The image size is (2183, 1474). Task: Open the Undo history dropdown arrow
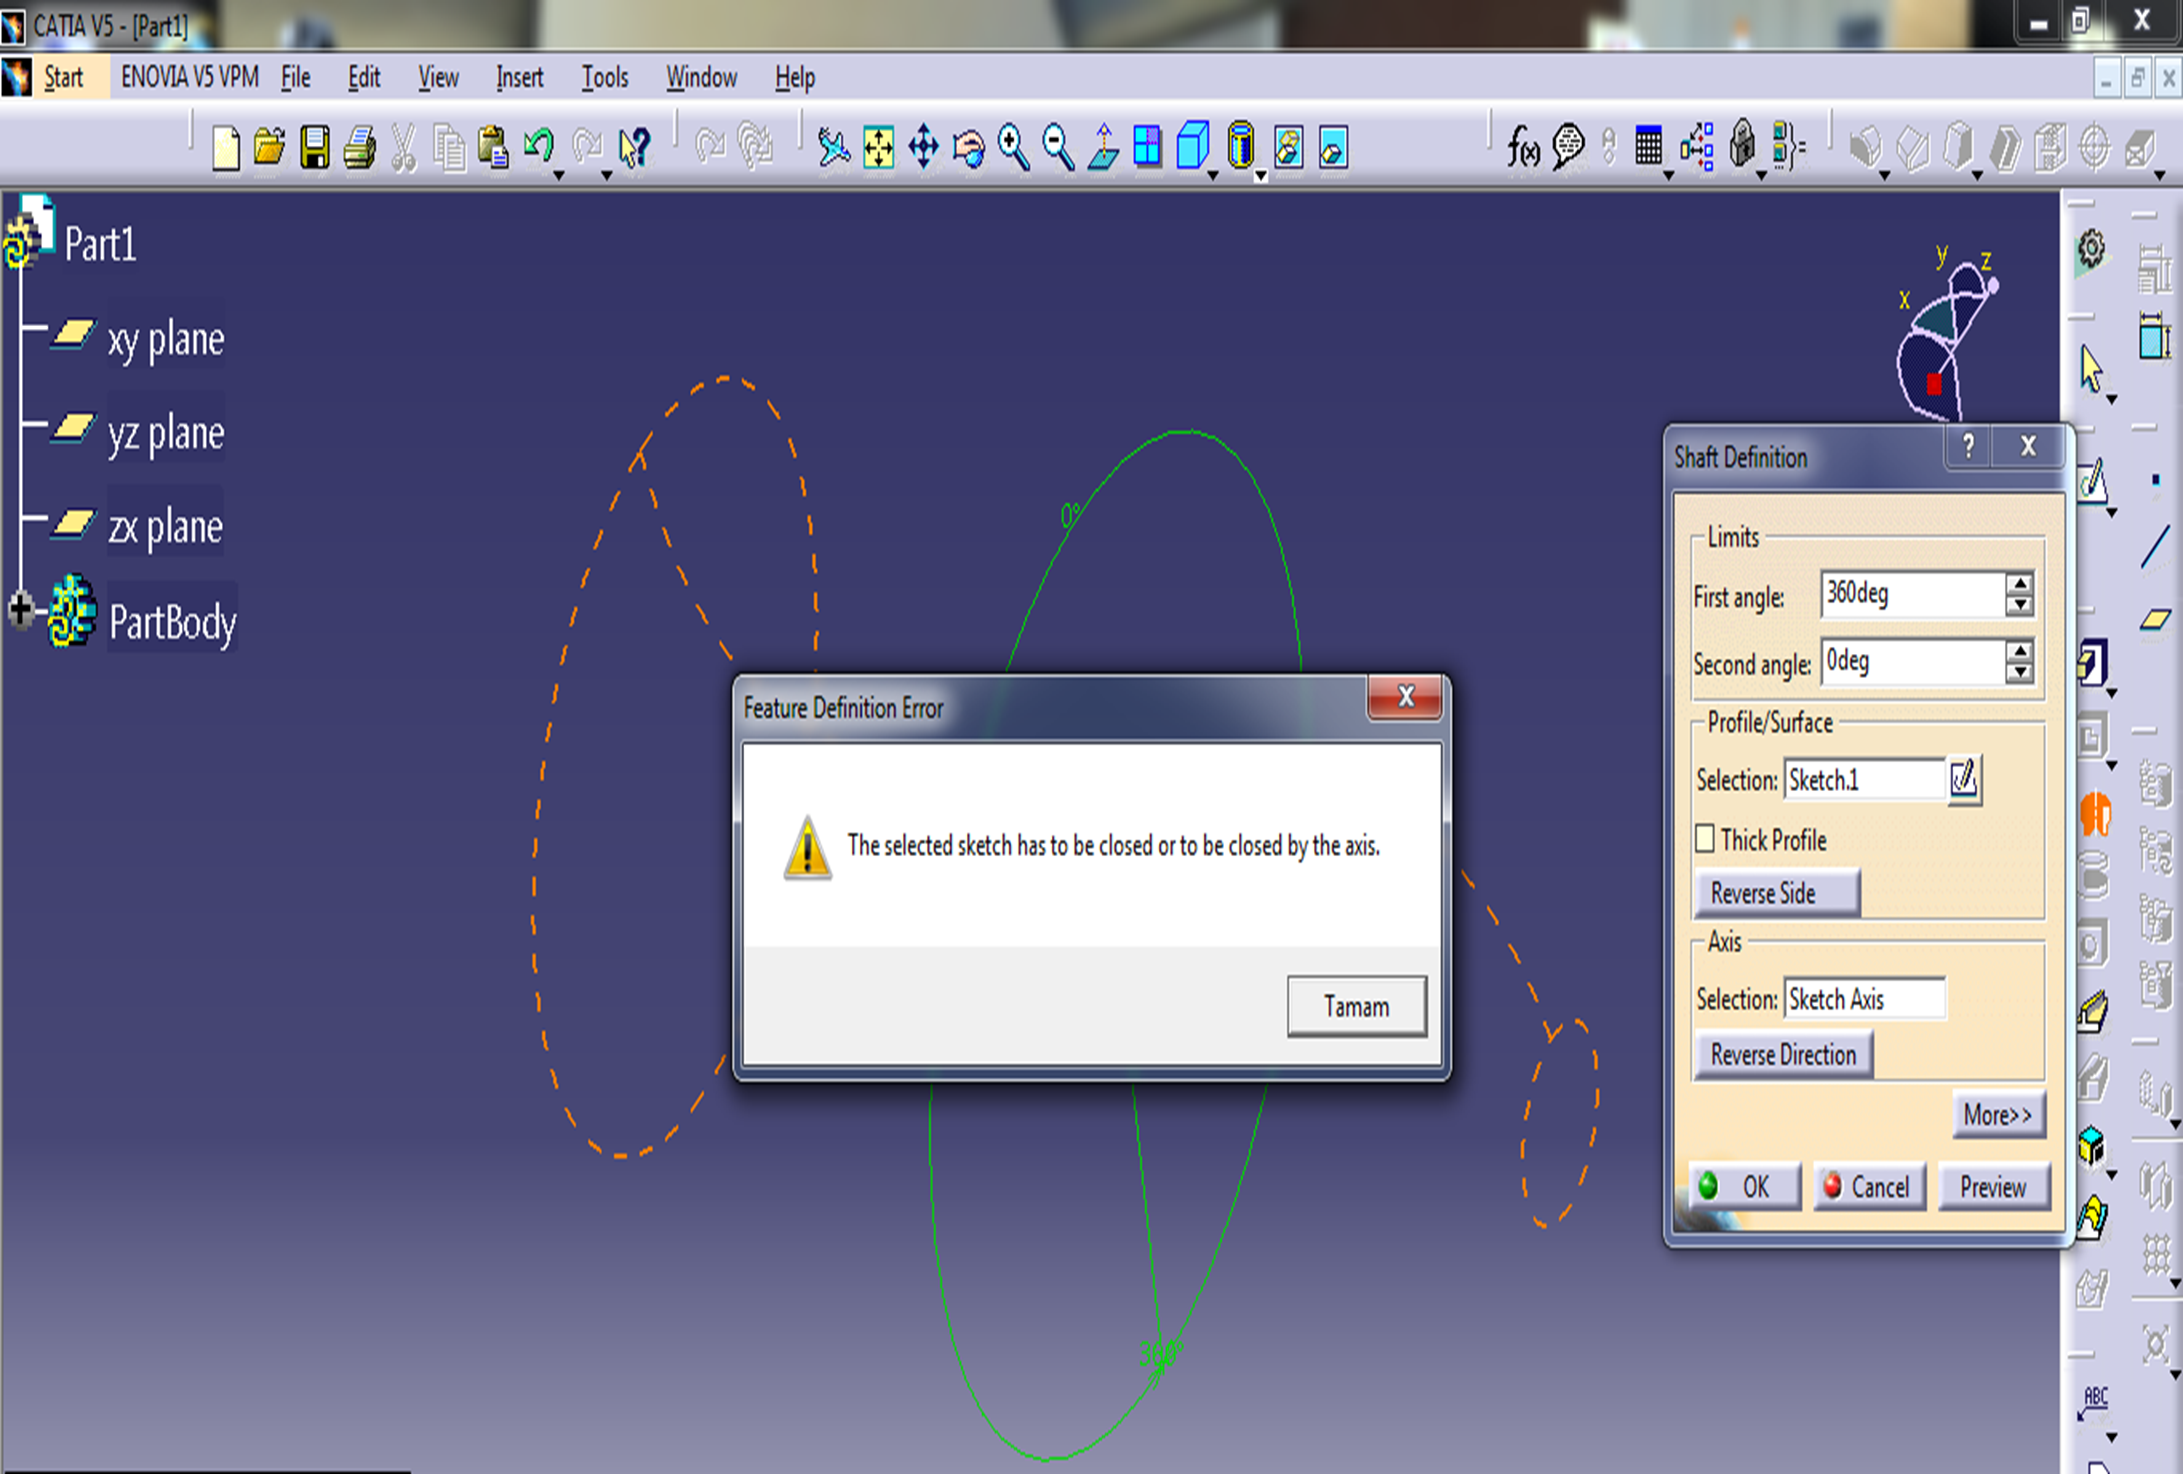coord(559,175)
